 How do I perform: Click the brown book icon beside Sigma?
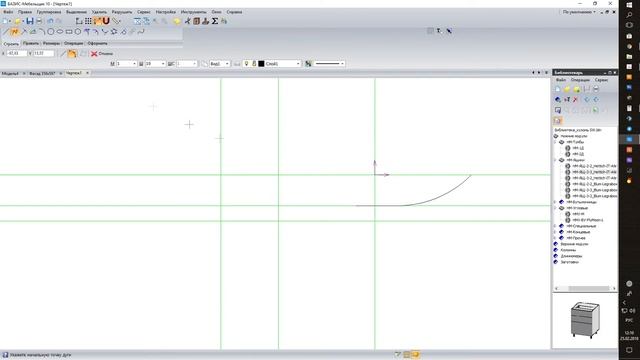pyautogui.click(x=197, y=21)
